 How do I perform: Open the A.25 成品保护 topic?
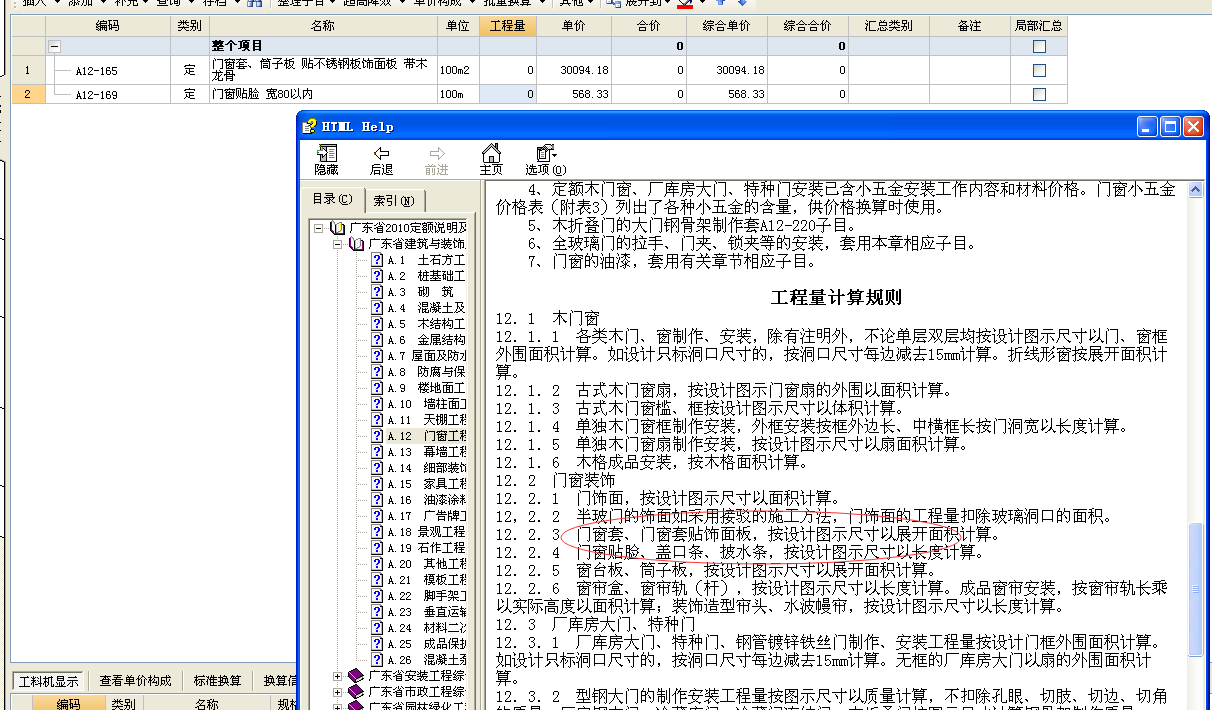[425, 644]
